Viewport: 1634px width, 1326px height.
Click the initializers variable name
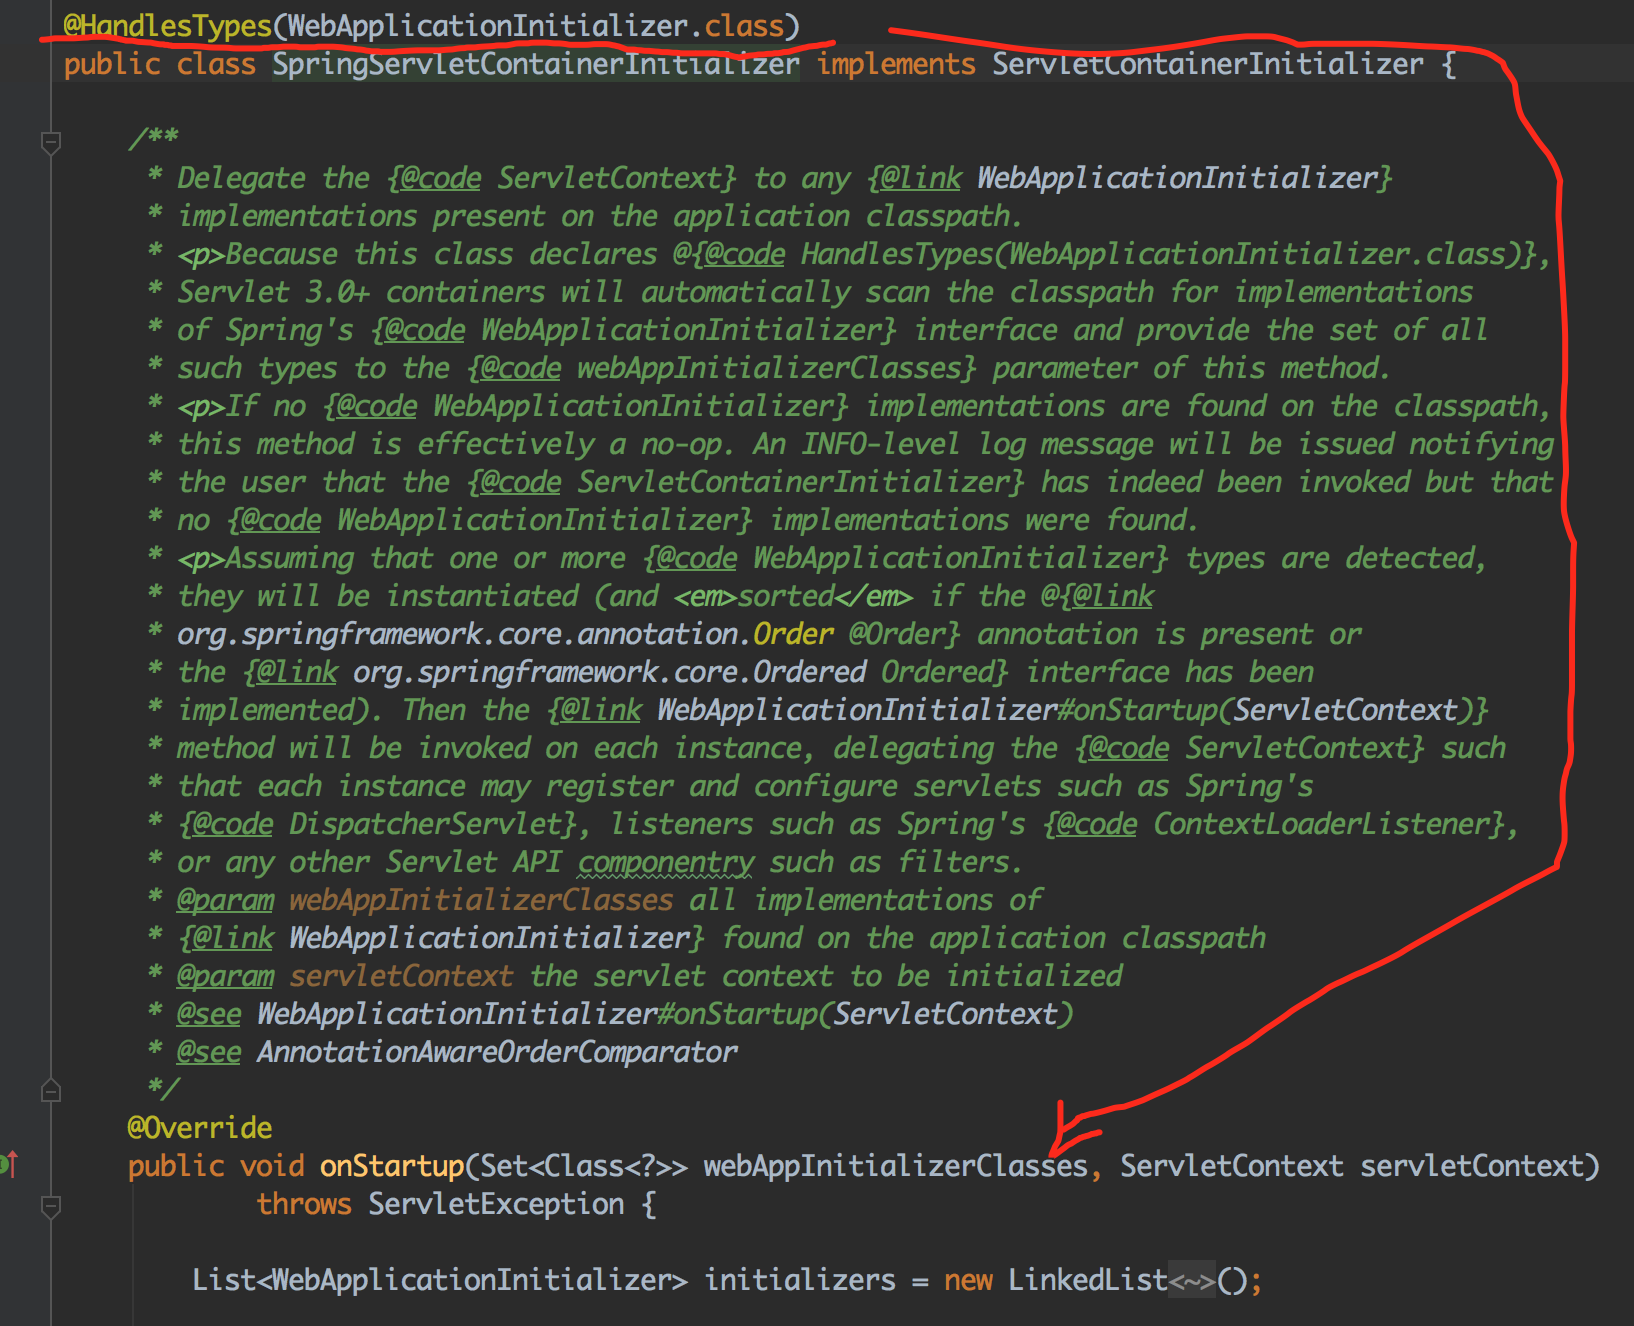[800, 1280]
